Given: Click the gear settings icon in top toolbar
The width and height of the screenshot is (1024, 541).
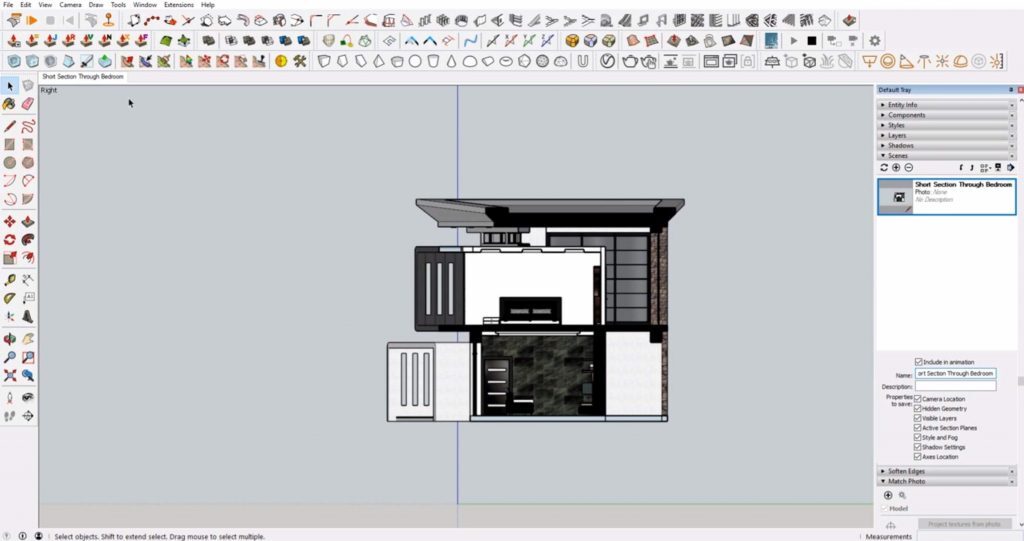Looking at the screenshot, I should pyautogui.click(x=874, y=41).
